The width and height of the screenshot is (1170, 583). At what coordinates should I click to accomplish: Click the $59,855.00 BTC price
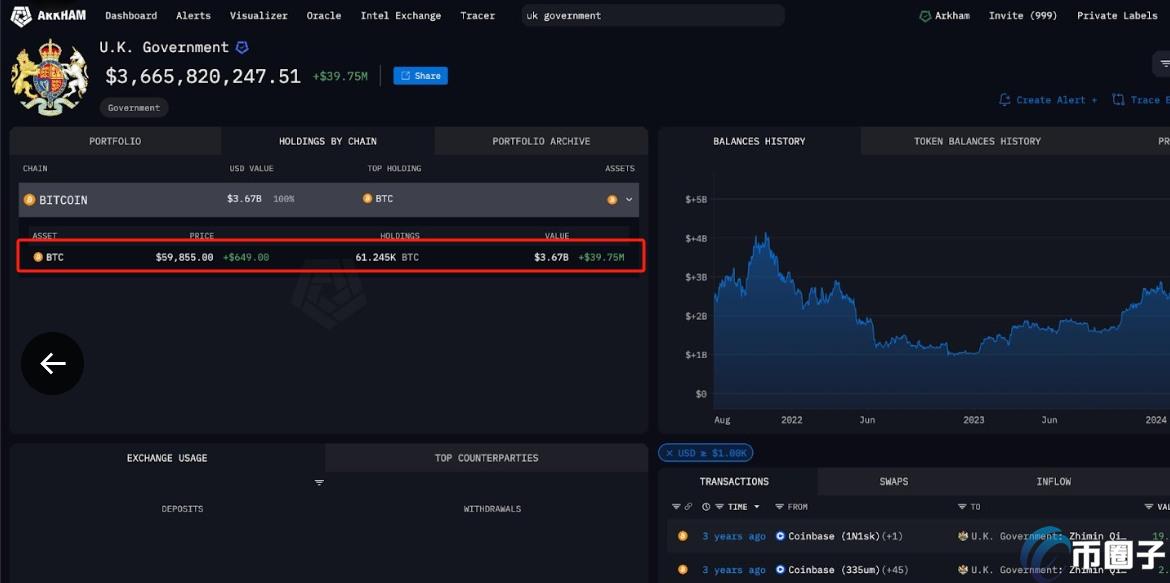pyautogui.click(x=184, y=258)
